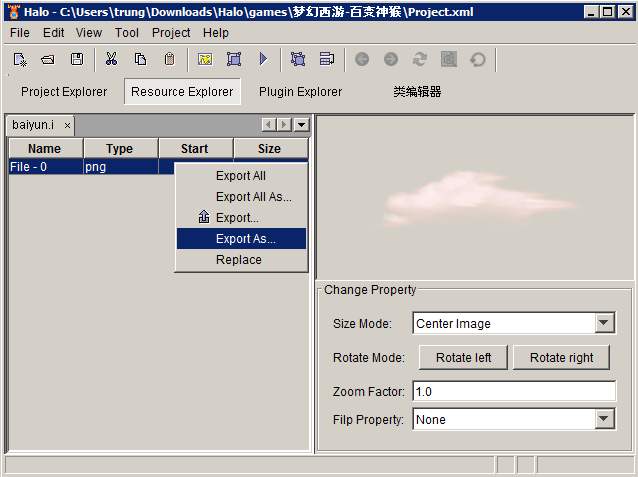Click the Rotate right button
Screen dimensions: 638x477
click(x=562, y=357)
